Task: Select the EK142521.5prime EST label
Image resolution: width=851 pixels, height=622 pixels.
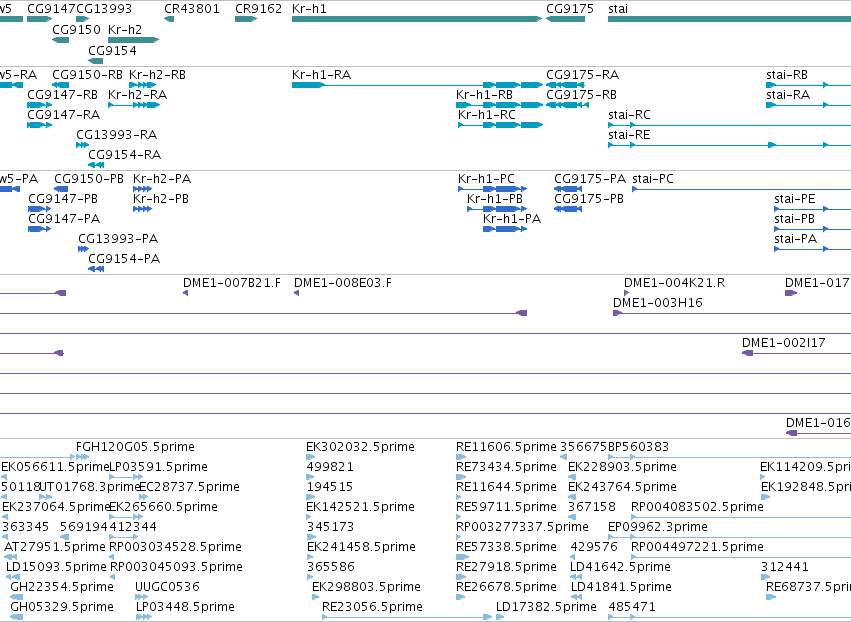Action: (360, 507)
